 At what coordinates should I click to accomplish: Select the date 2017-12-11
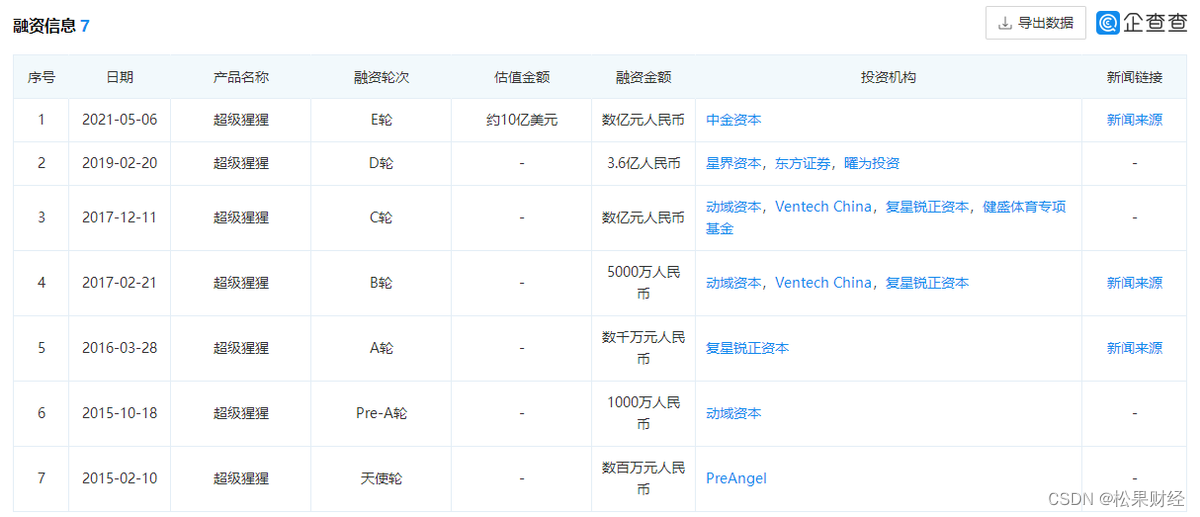pyautogui.click(x=120, y=217)
